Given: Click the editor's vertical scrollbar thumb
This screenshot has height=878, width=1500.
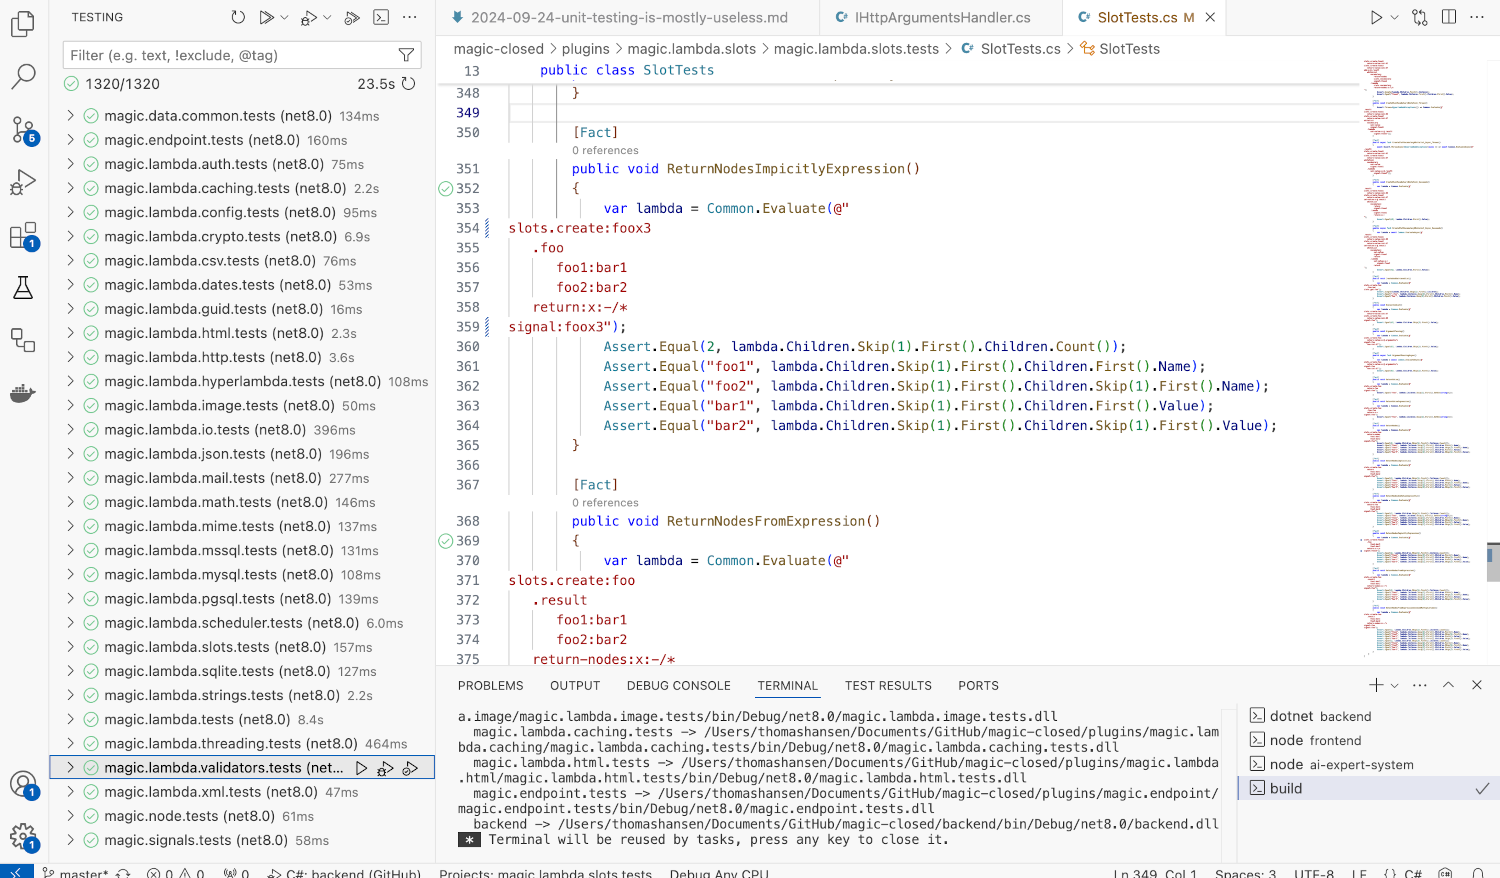Looking at the screenshot, I should 1493,562.
